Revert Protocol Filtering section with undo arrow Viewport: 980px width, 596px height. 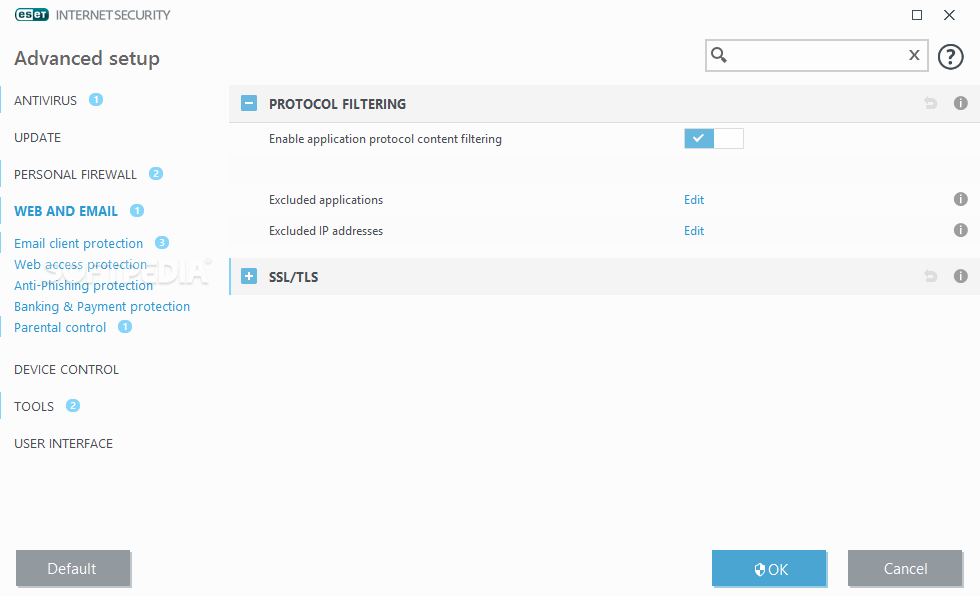[930, 103]
